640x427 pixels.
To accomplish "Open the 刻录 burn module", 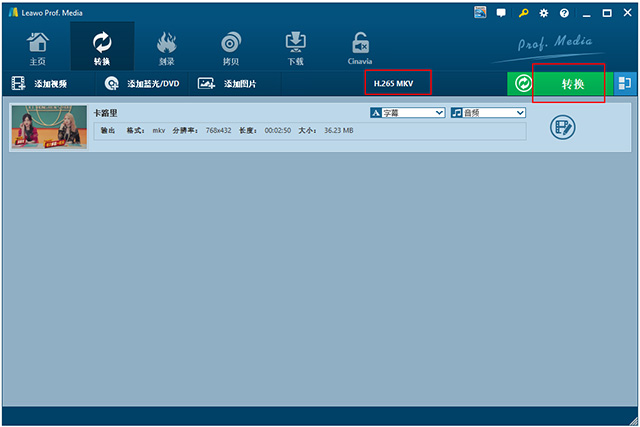I will (x=167, y=48).
